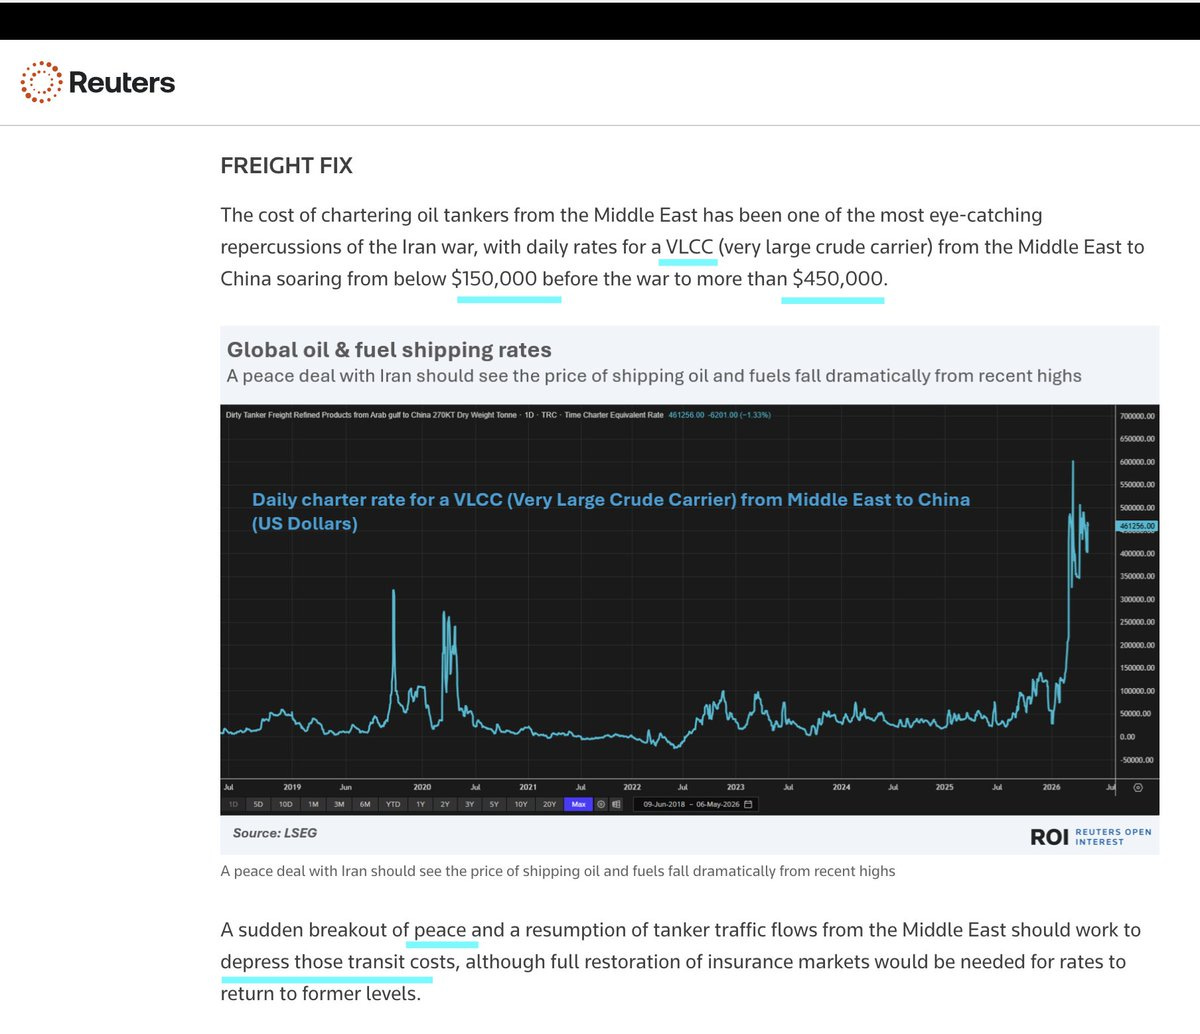This screenshot has height=1034, width=1200.
Task: Open the Reuters home logo
Action: 98,82
